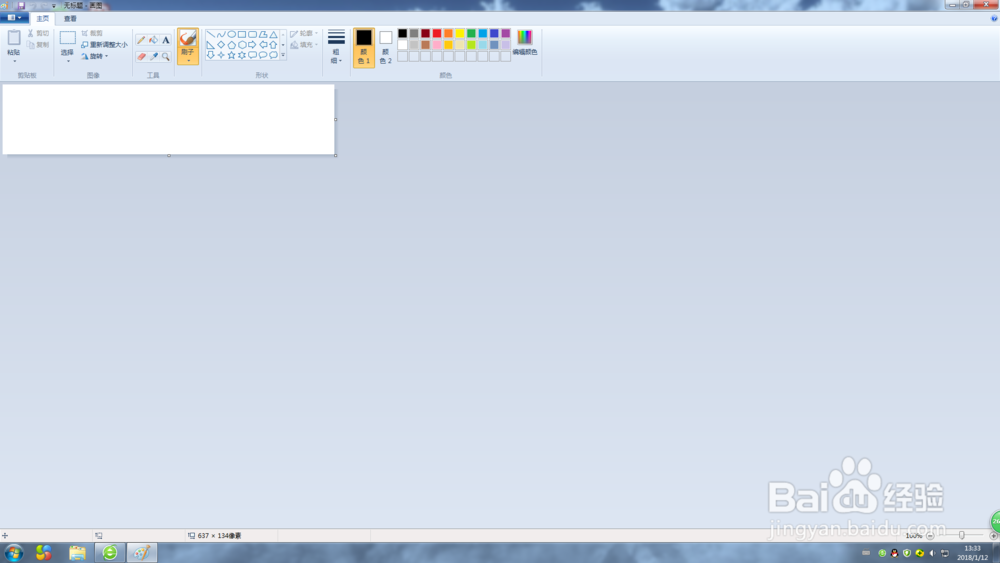Choose the Five-point star shape

click(232, 55)
